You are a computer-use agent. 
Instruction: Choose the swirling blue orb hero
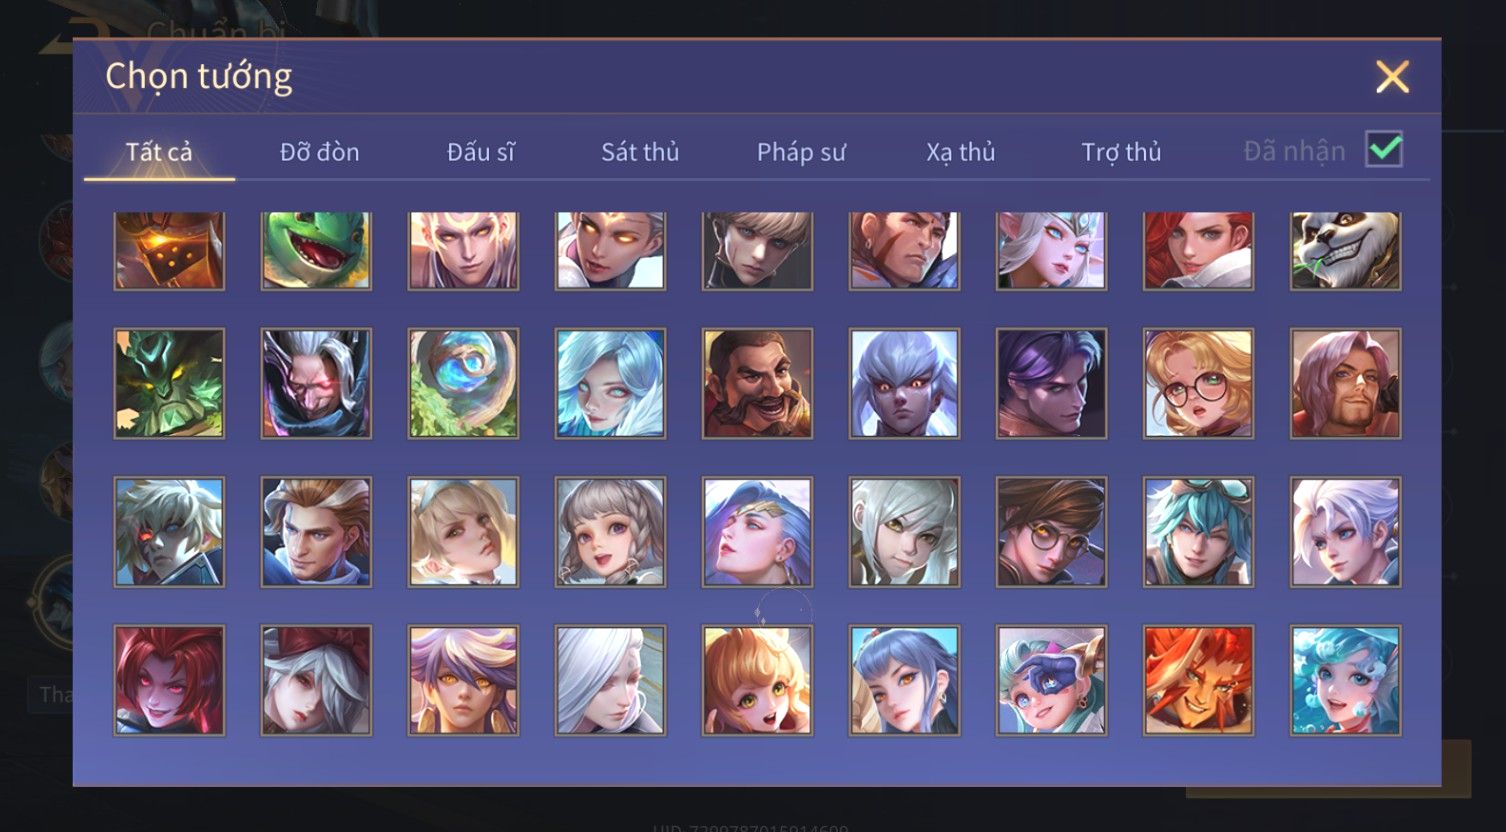click(x=463, y=384)
